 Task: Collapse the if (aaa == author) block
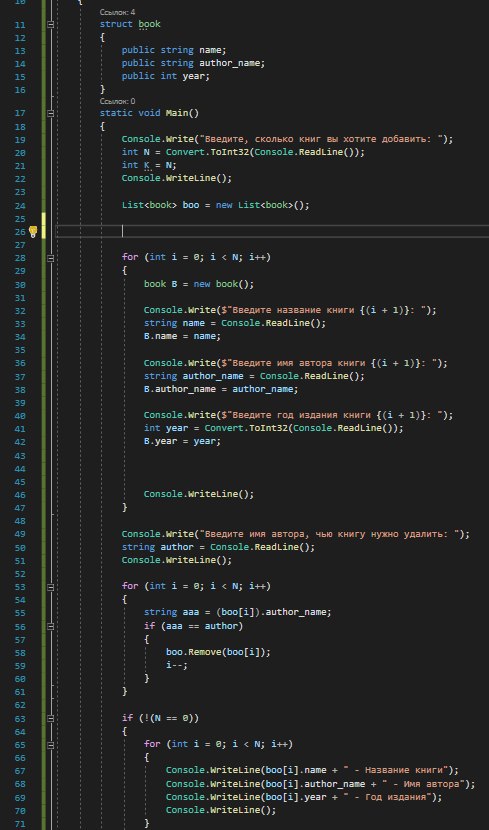(x=51, y=627)
